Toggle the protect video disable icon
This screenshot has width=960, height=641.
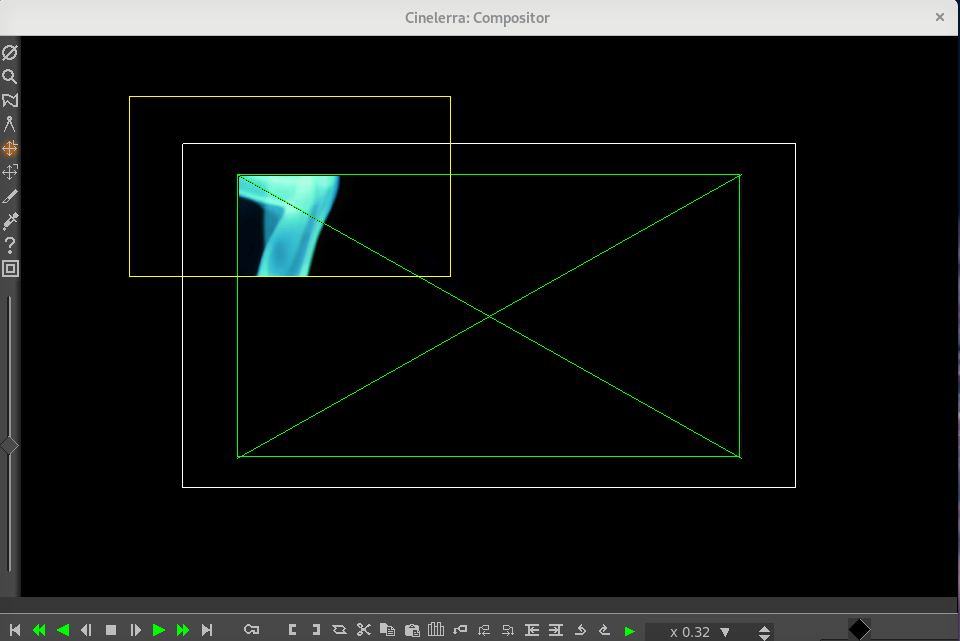(x=10, y=52)
